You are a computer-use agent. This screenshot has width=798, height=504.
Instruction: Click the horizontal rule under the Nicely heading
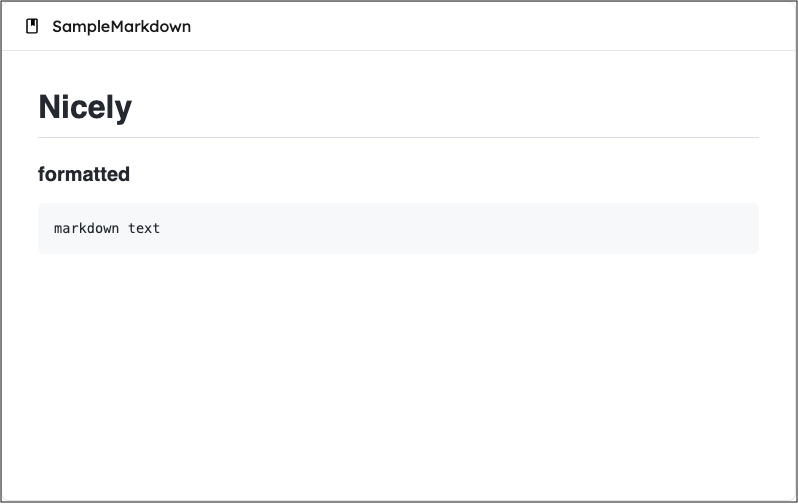pyautogui.click(x=398, y=137)
